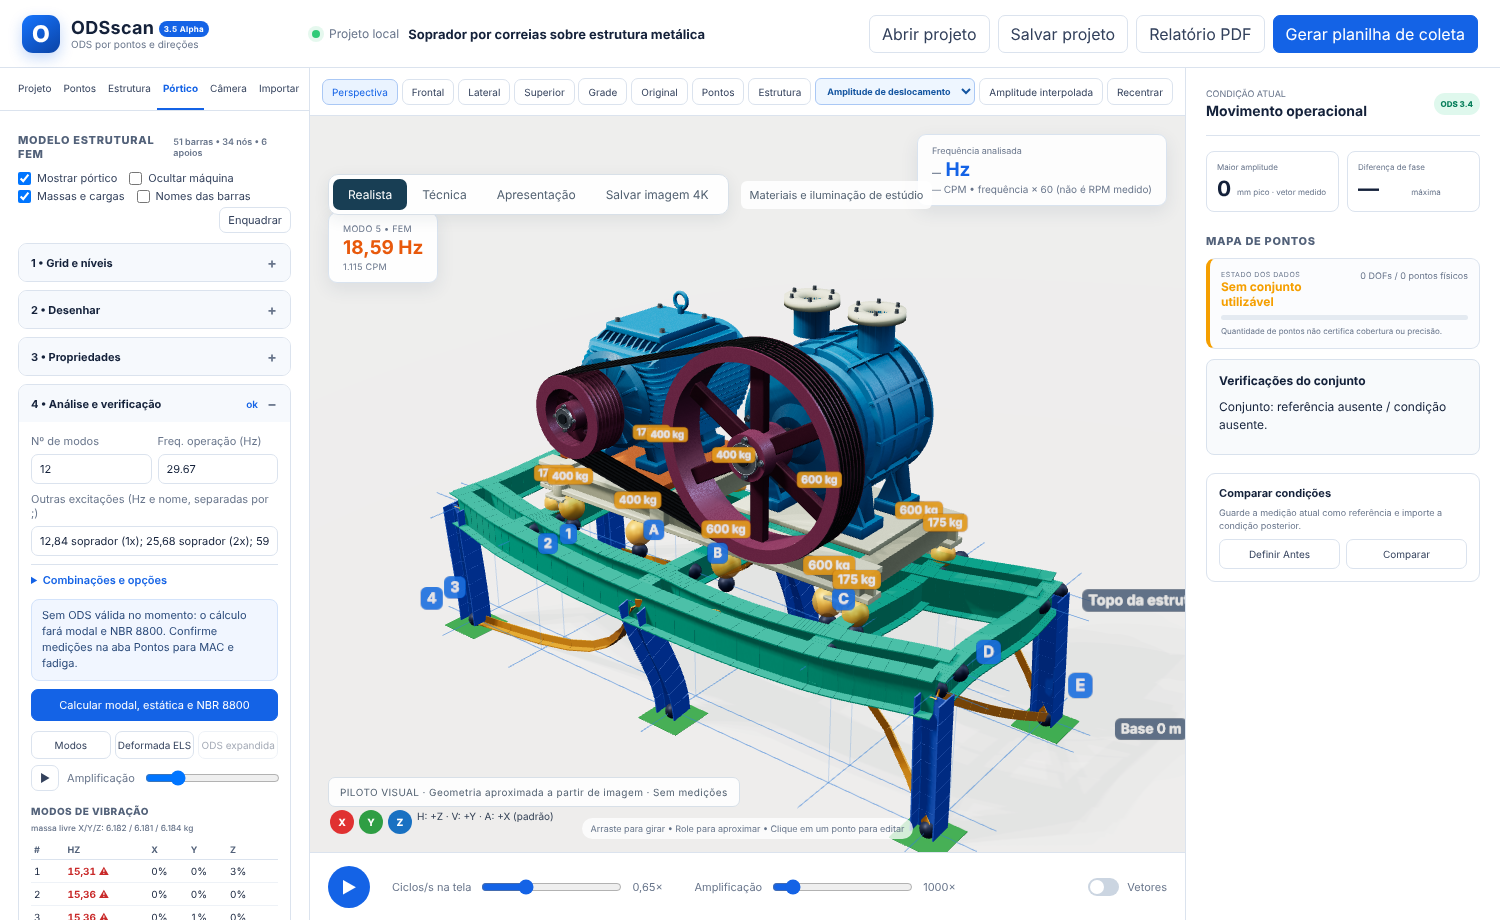This screenshot has width=1500, height=920.
Task: Toggle the Vetores switch
Action: [1103, 887]
